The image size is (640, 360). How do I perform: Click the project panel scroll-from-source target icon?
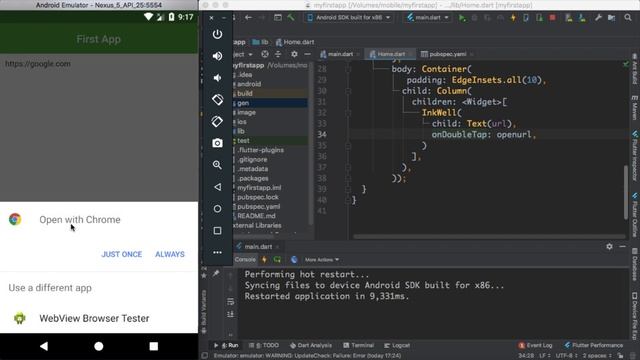[265, 54]
